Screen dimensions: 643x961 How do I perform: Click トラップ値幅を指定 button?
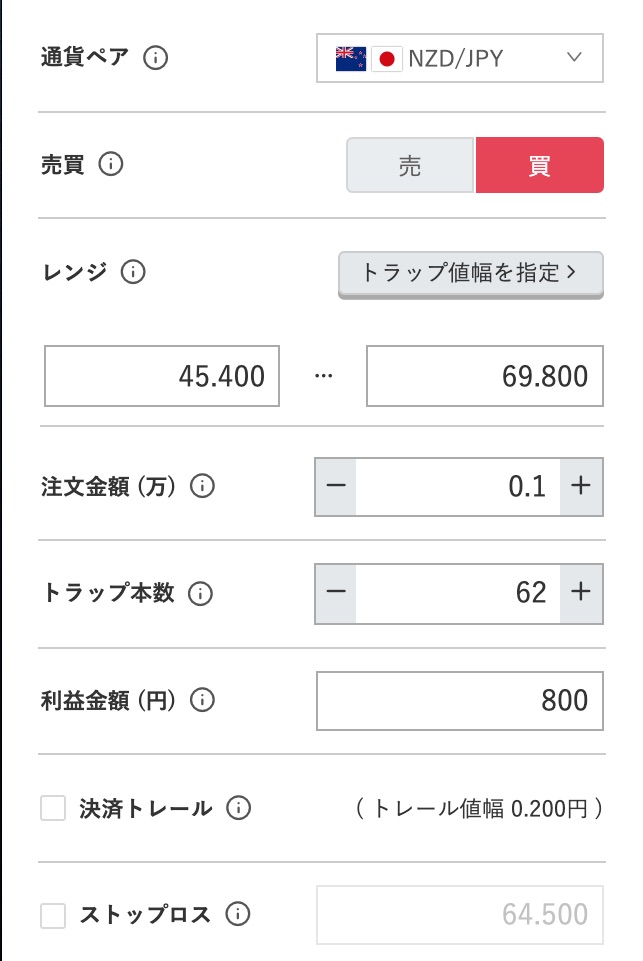pos(470,272)
